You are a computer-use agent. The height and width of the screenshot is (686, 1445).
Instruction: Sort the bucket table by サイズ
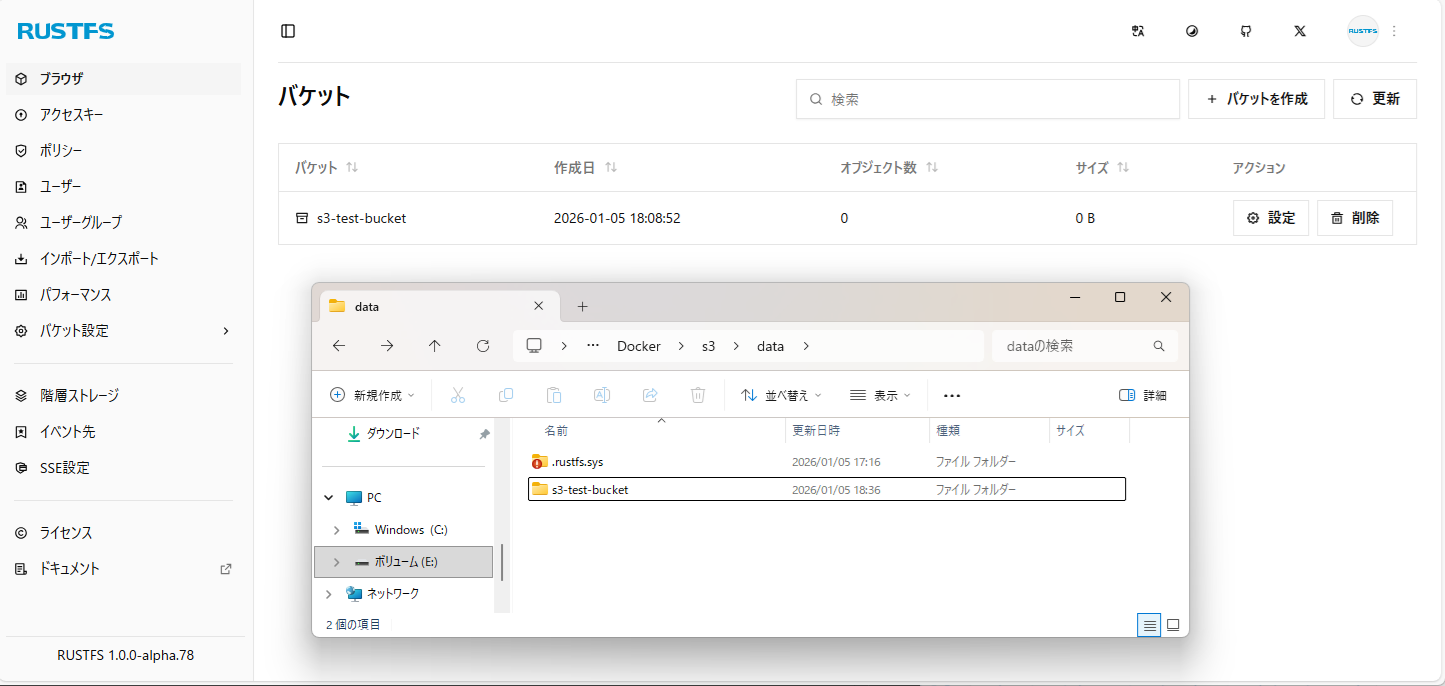click(x=1123, y=168)
